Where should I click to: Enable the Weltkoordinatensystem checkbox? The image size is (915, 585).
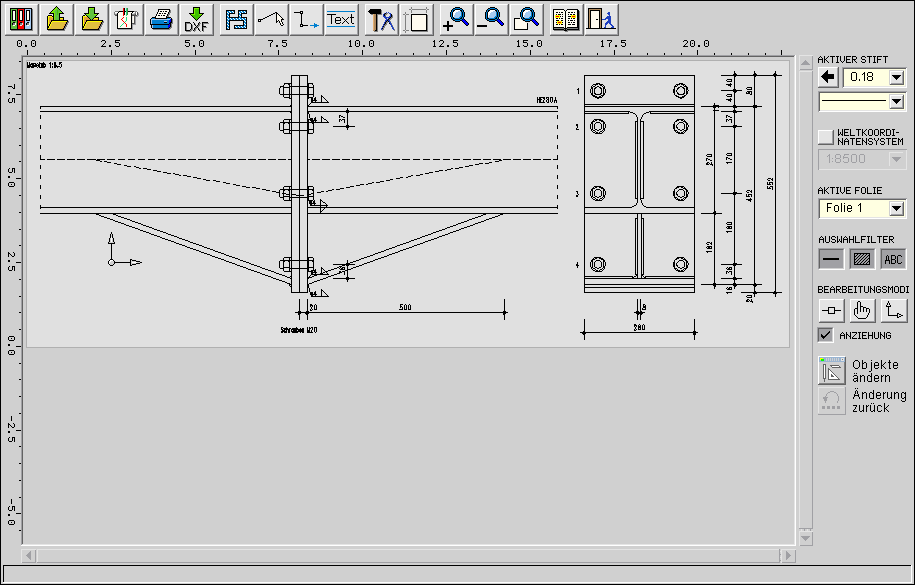point(825,136)
